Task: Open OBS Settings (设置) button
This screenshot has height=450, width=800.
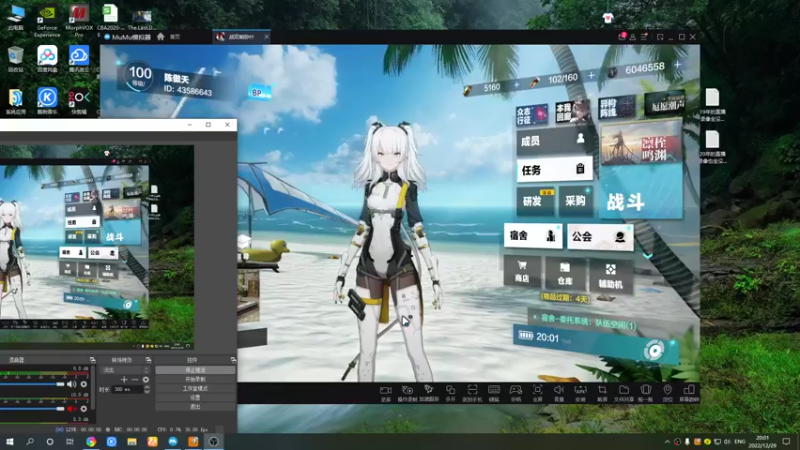Action: coord(195,397)
